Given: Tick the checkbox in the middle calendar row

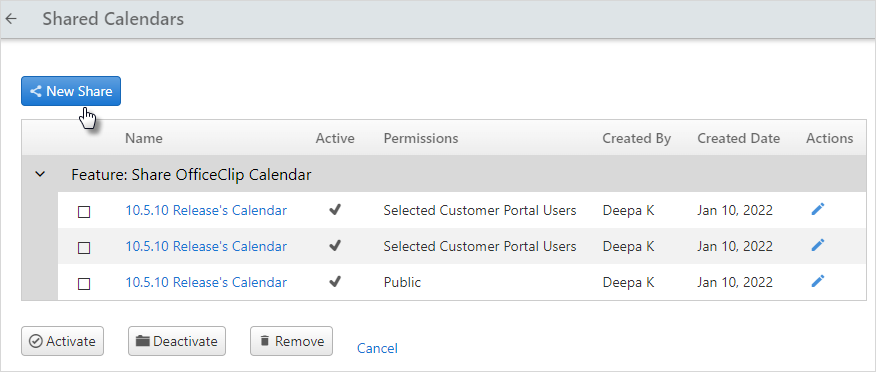Looking at the screenshot, I should click(84, 248).
